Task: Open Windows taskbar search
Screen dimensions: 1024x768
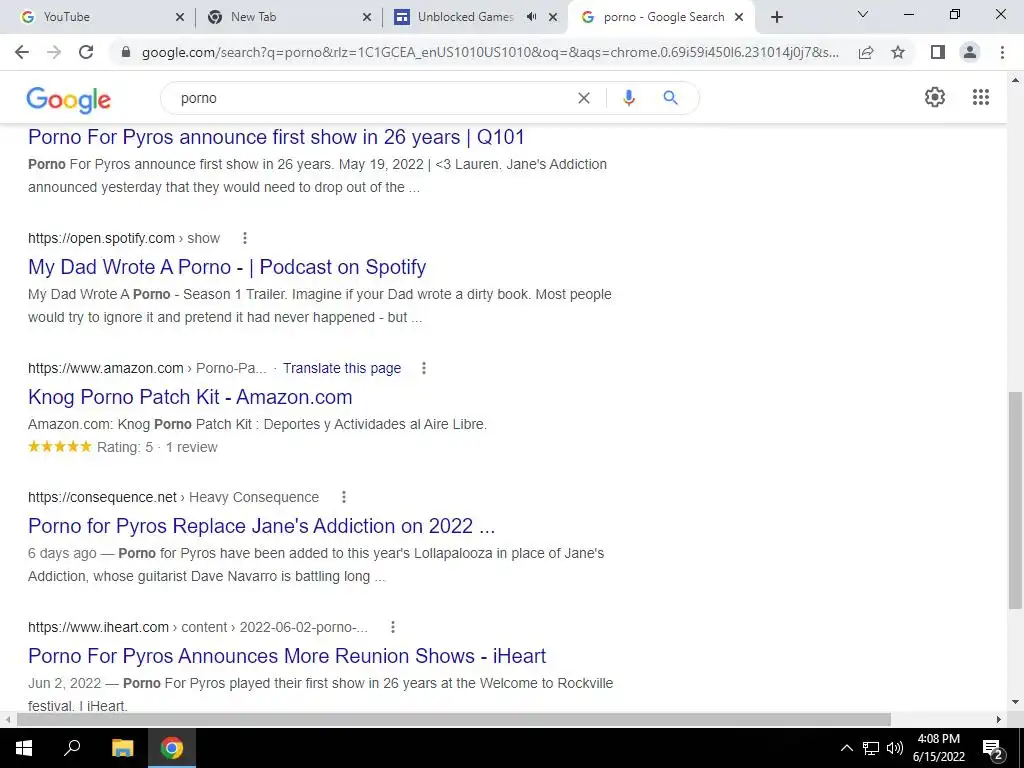Action: click(x=72, y=748)
